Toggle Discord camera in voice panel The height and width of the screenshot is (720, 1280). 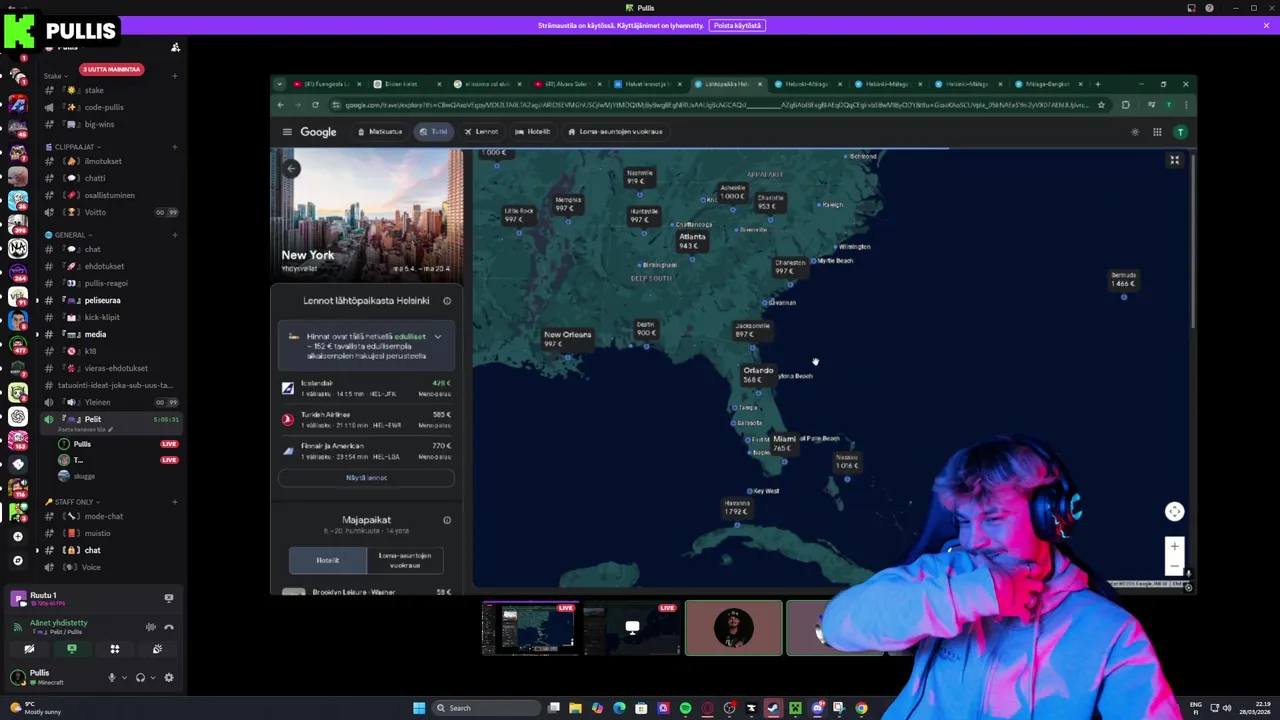(29, 649)
